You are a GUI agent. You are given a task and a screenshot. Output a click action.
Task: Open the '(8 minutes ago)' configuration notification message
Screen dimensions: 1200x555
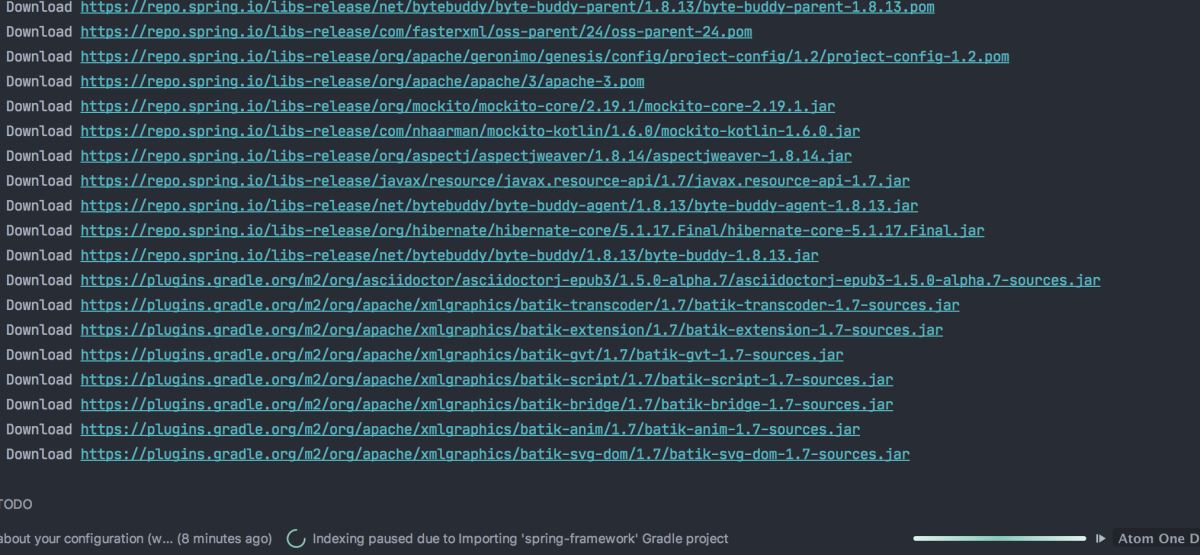click(136, 539)
